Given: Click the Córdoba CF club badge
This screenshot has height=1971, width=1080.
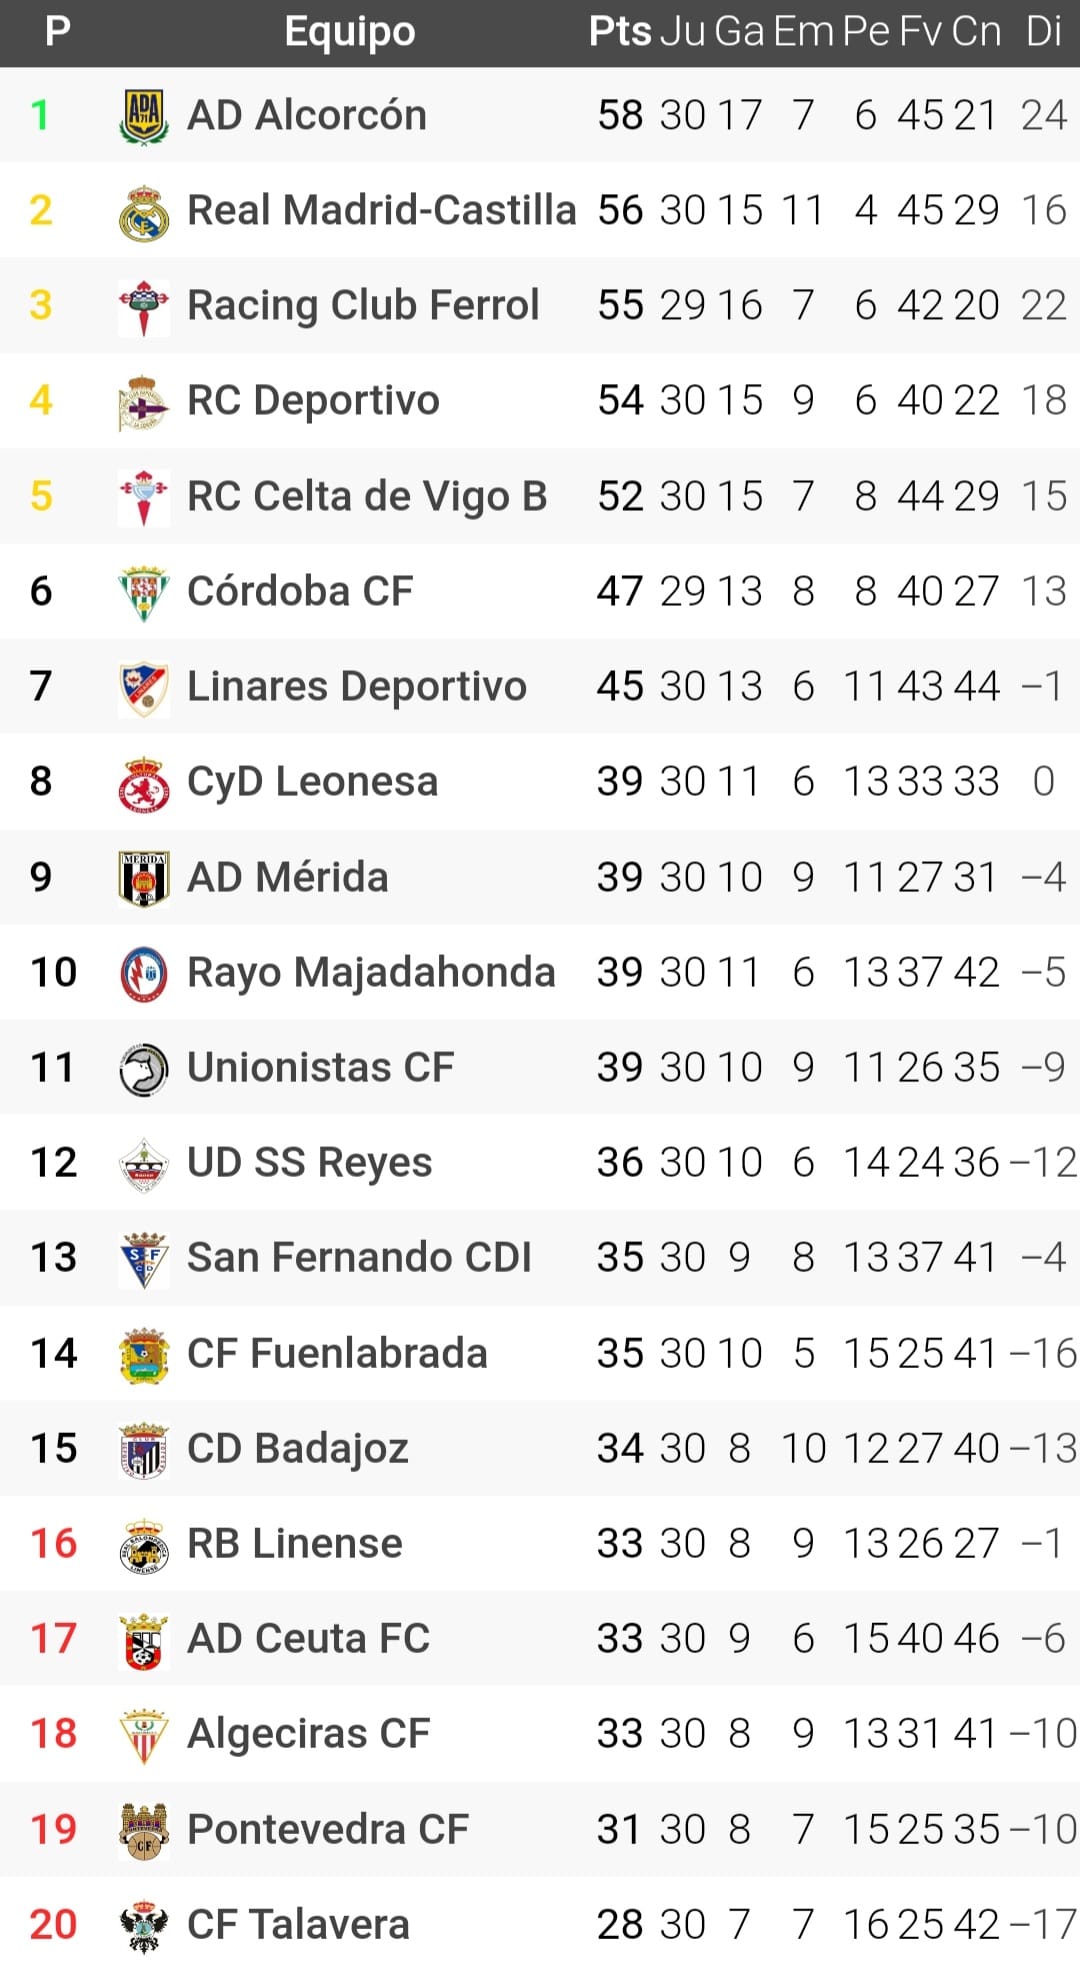Looking at the screenshot, I should [x=144, y=592].
